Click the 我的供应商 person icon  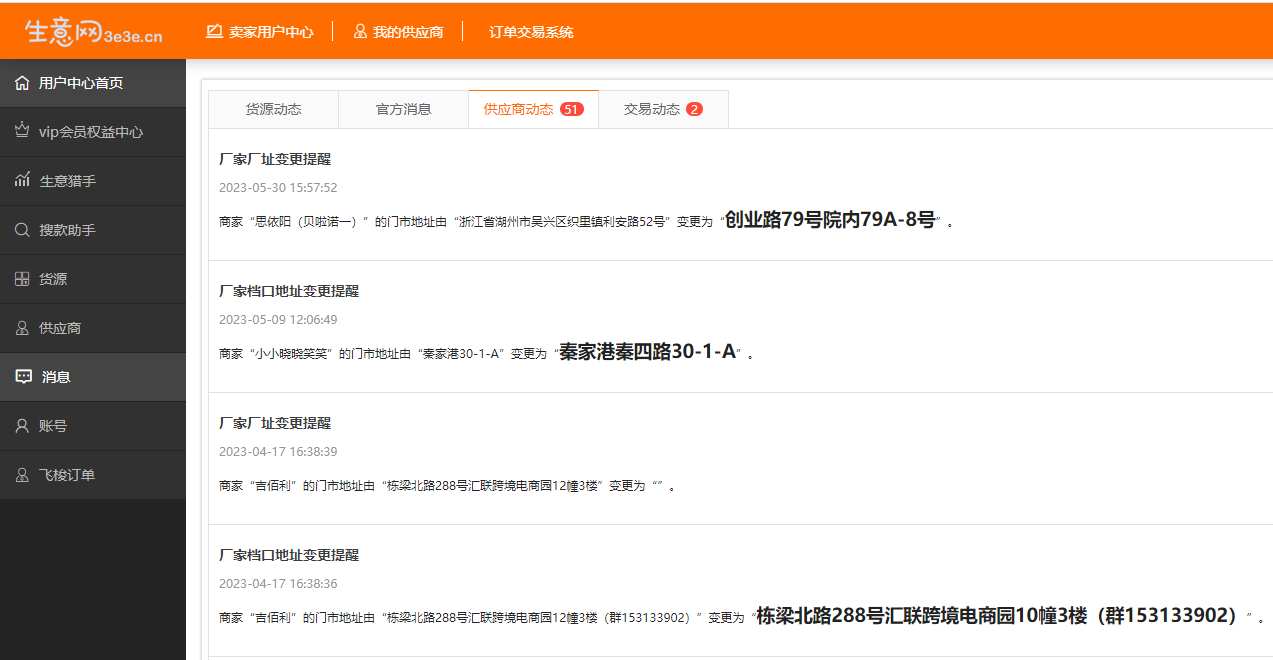coord(360,32)
